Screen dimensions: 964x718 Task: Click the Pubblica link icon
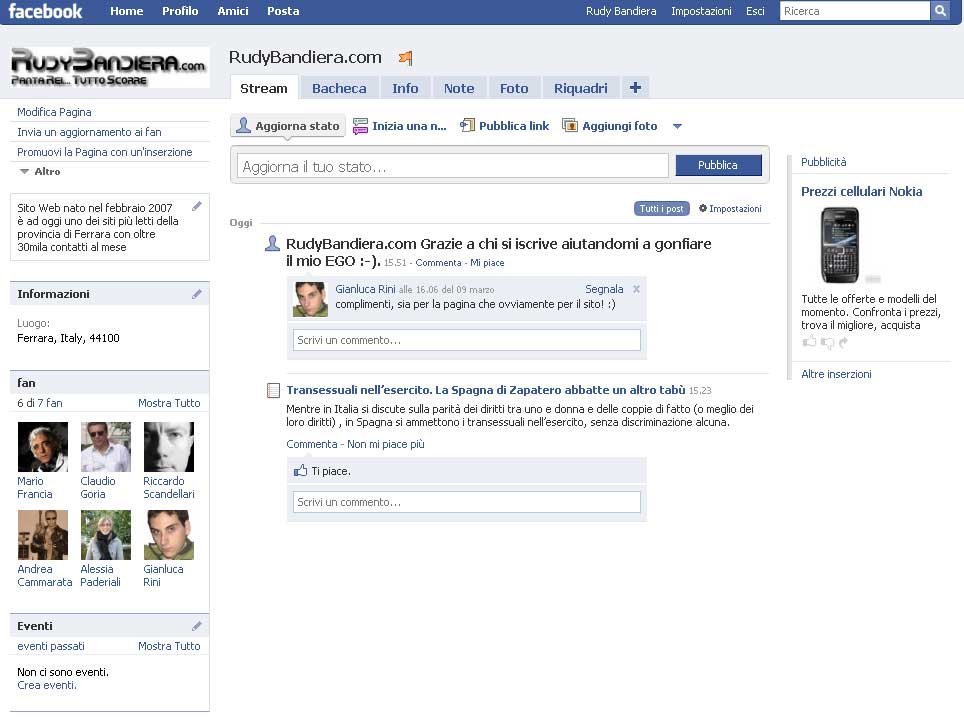point(468,125)
